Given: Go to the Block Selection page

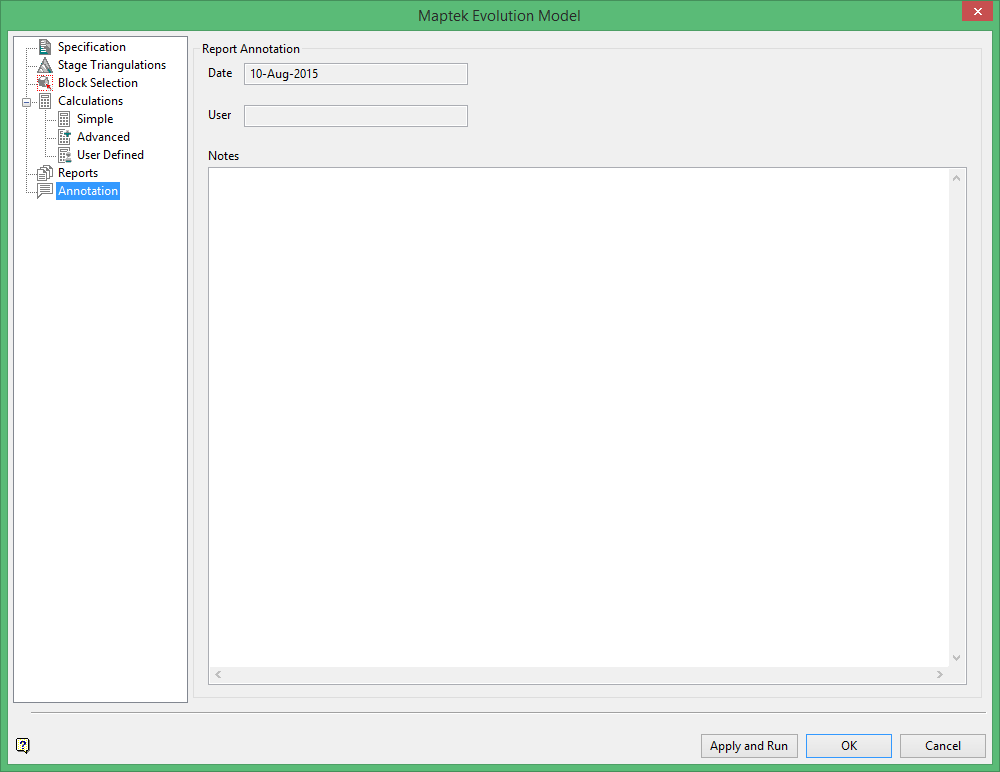Looking at the screenshot, I should pos(98,83).
